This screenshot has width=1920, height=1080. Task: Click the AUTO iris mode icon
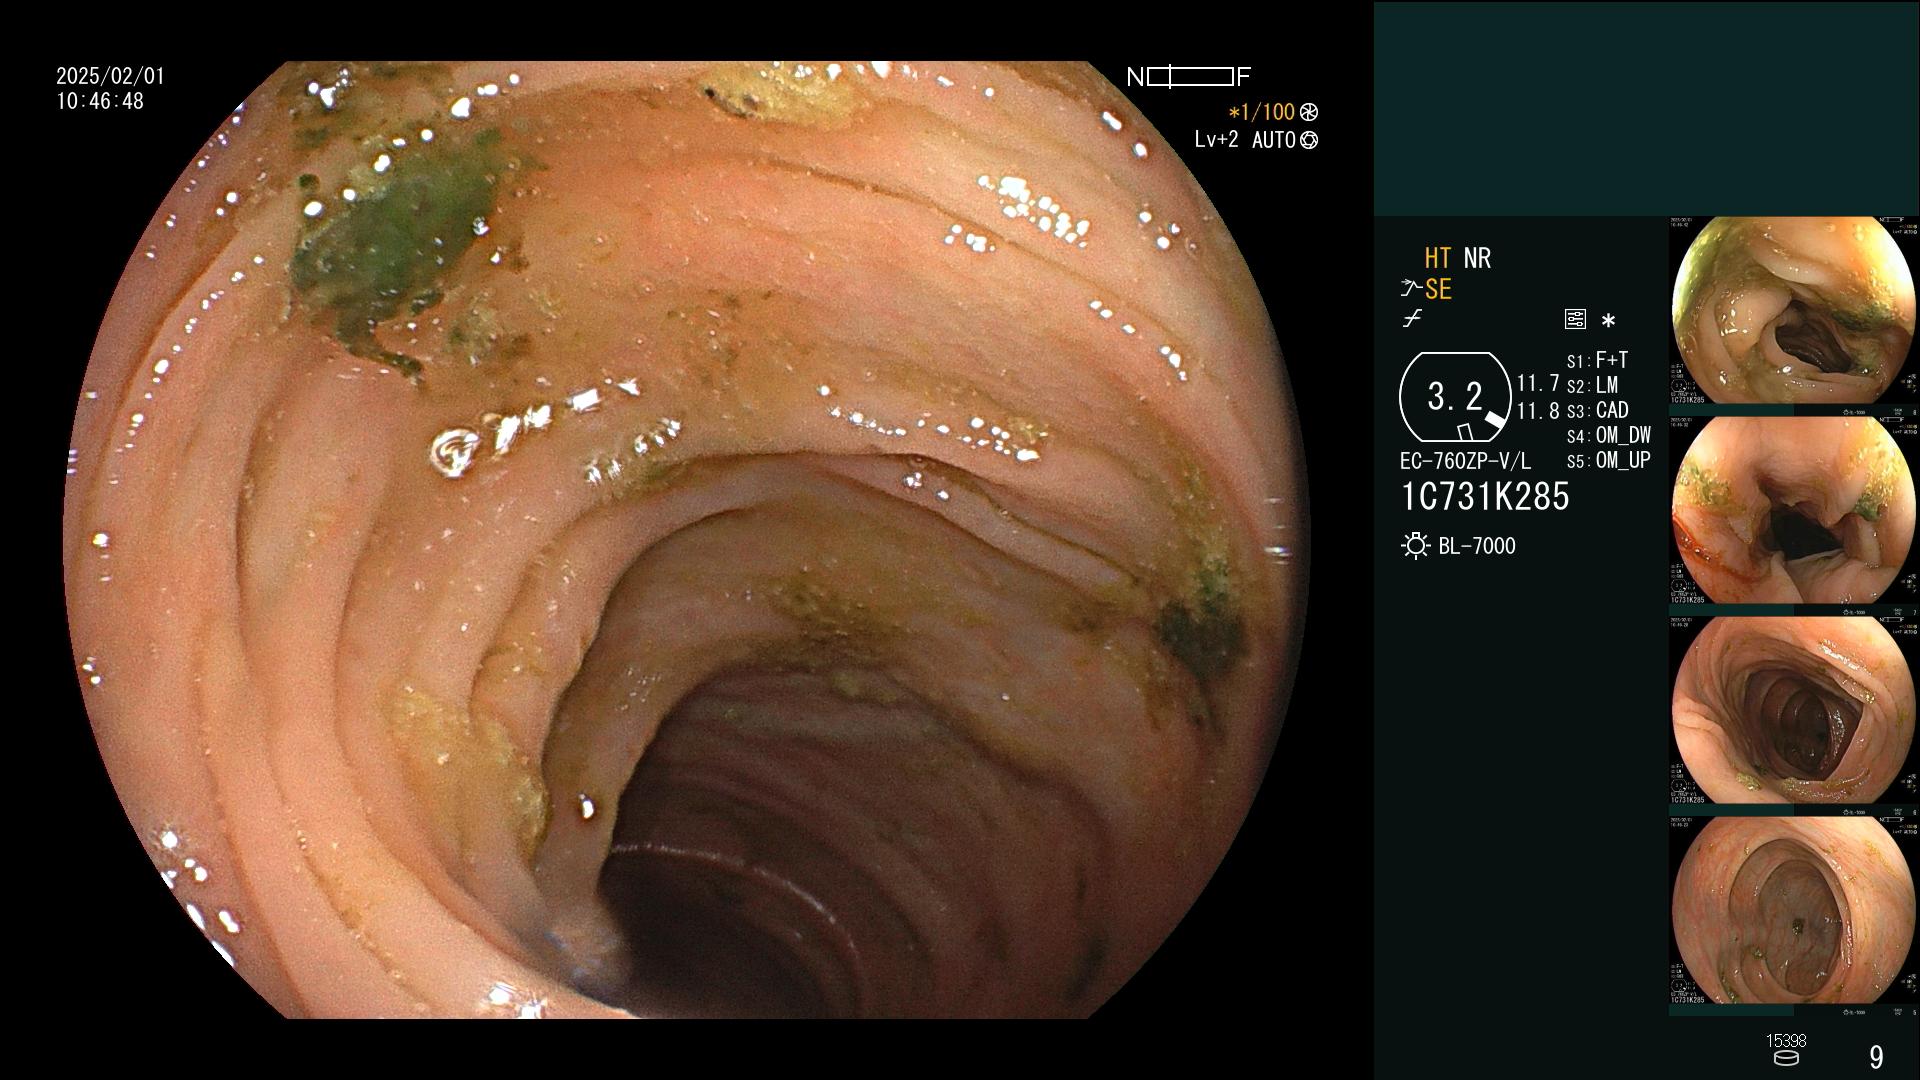(x=1309, y=141)
